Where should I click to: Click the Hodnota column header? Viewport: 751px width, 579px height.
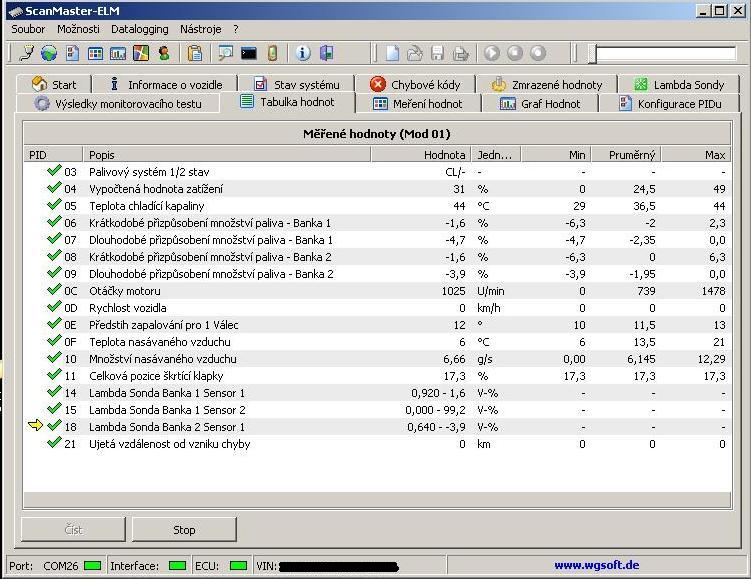coord(444,155)
